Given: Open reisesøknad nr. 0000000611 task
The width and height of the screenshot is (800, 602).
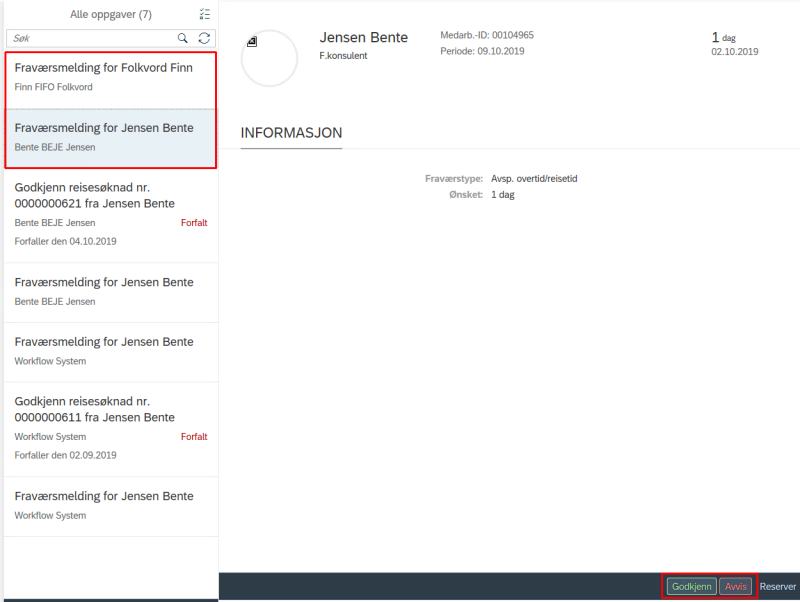Looking at the screenshot, I should (111, 430).
